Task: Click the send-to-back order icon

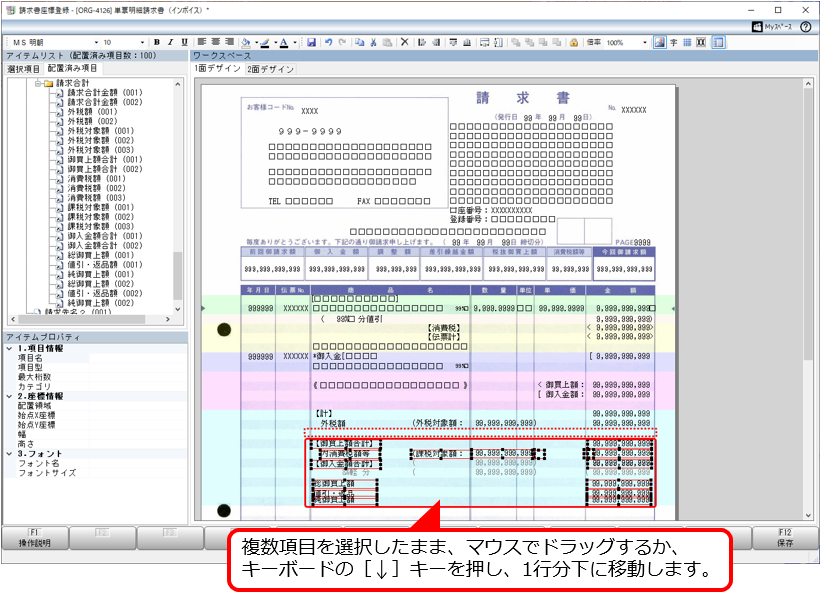Action: tap(529, 42)
